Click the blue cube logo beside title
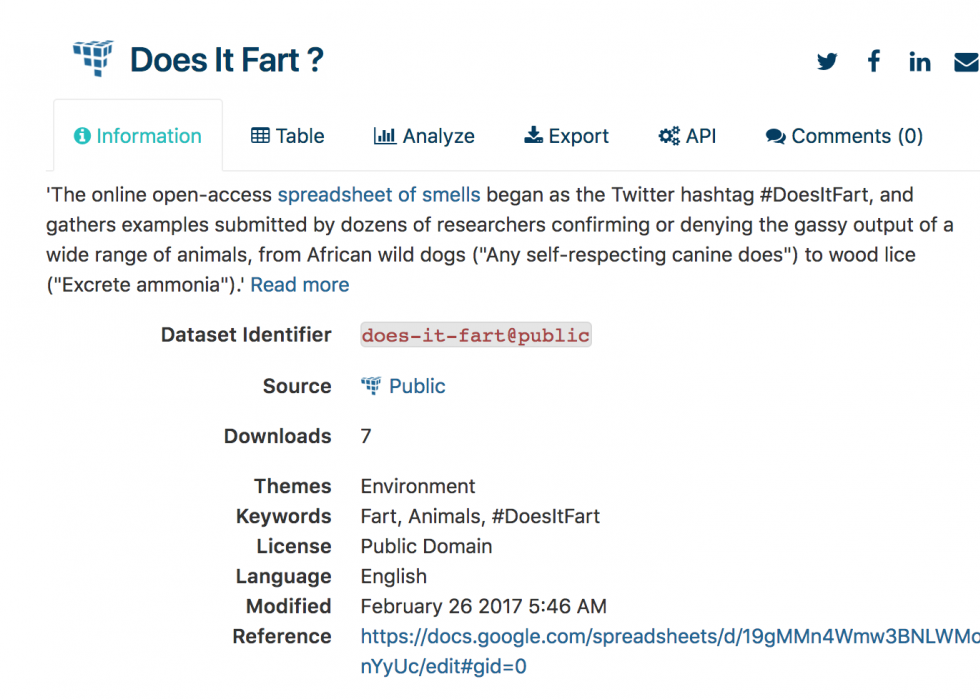Screen dimensions: 980x699 pyautogui.click(x=93, y=58)
